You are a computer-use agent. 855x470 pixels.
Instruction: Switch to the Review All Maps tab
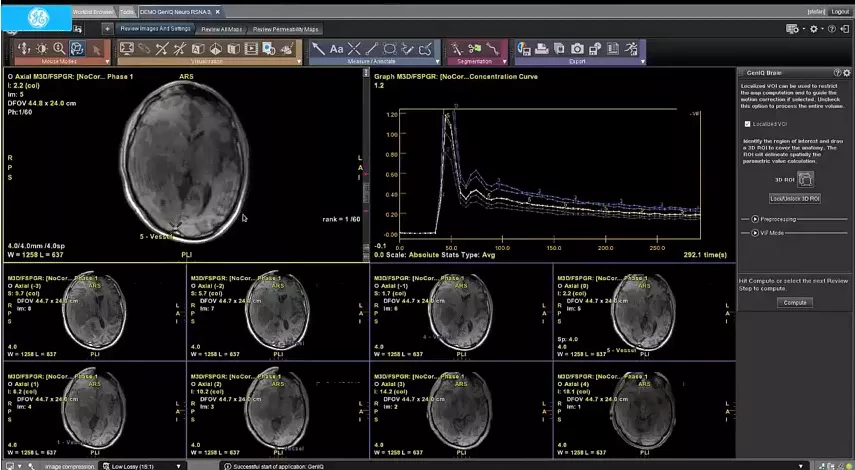point(221,29)
